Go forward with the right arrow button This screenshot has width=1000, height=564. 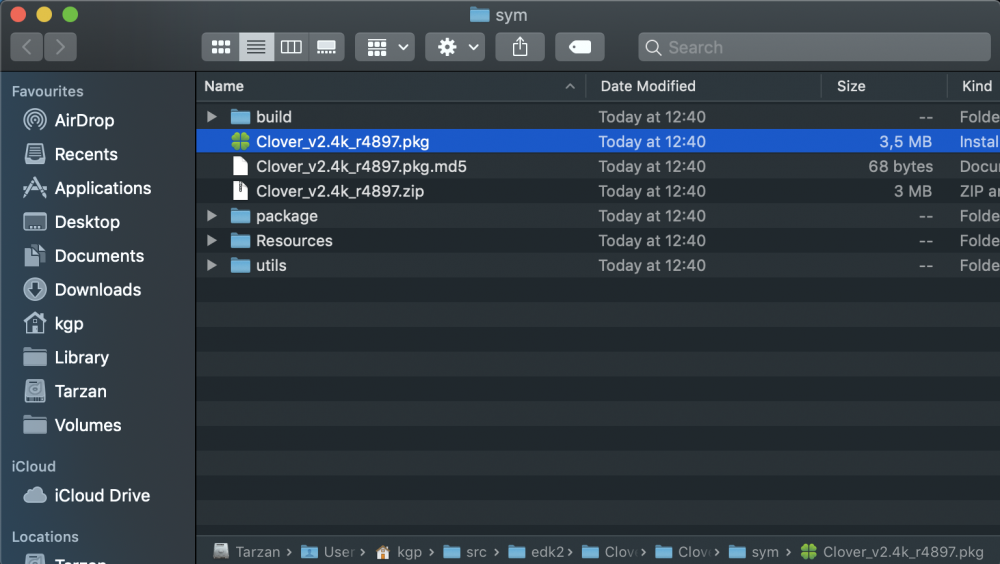60,47
